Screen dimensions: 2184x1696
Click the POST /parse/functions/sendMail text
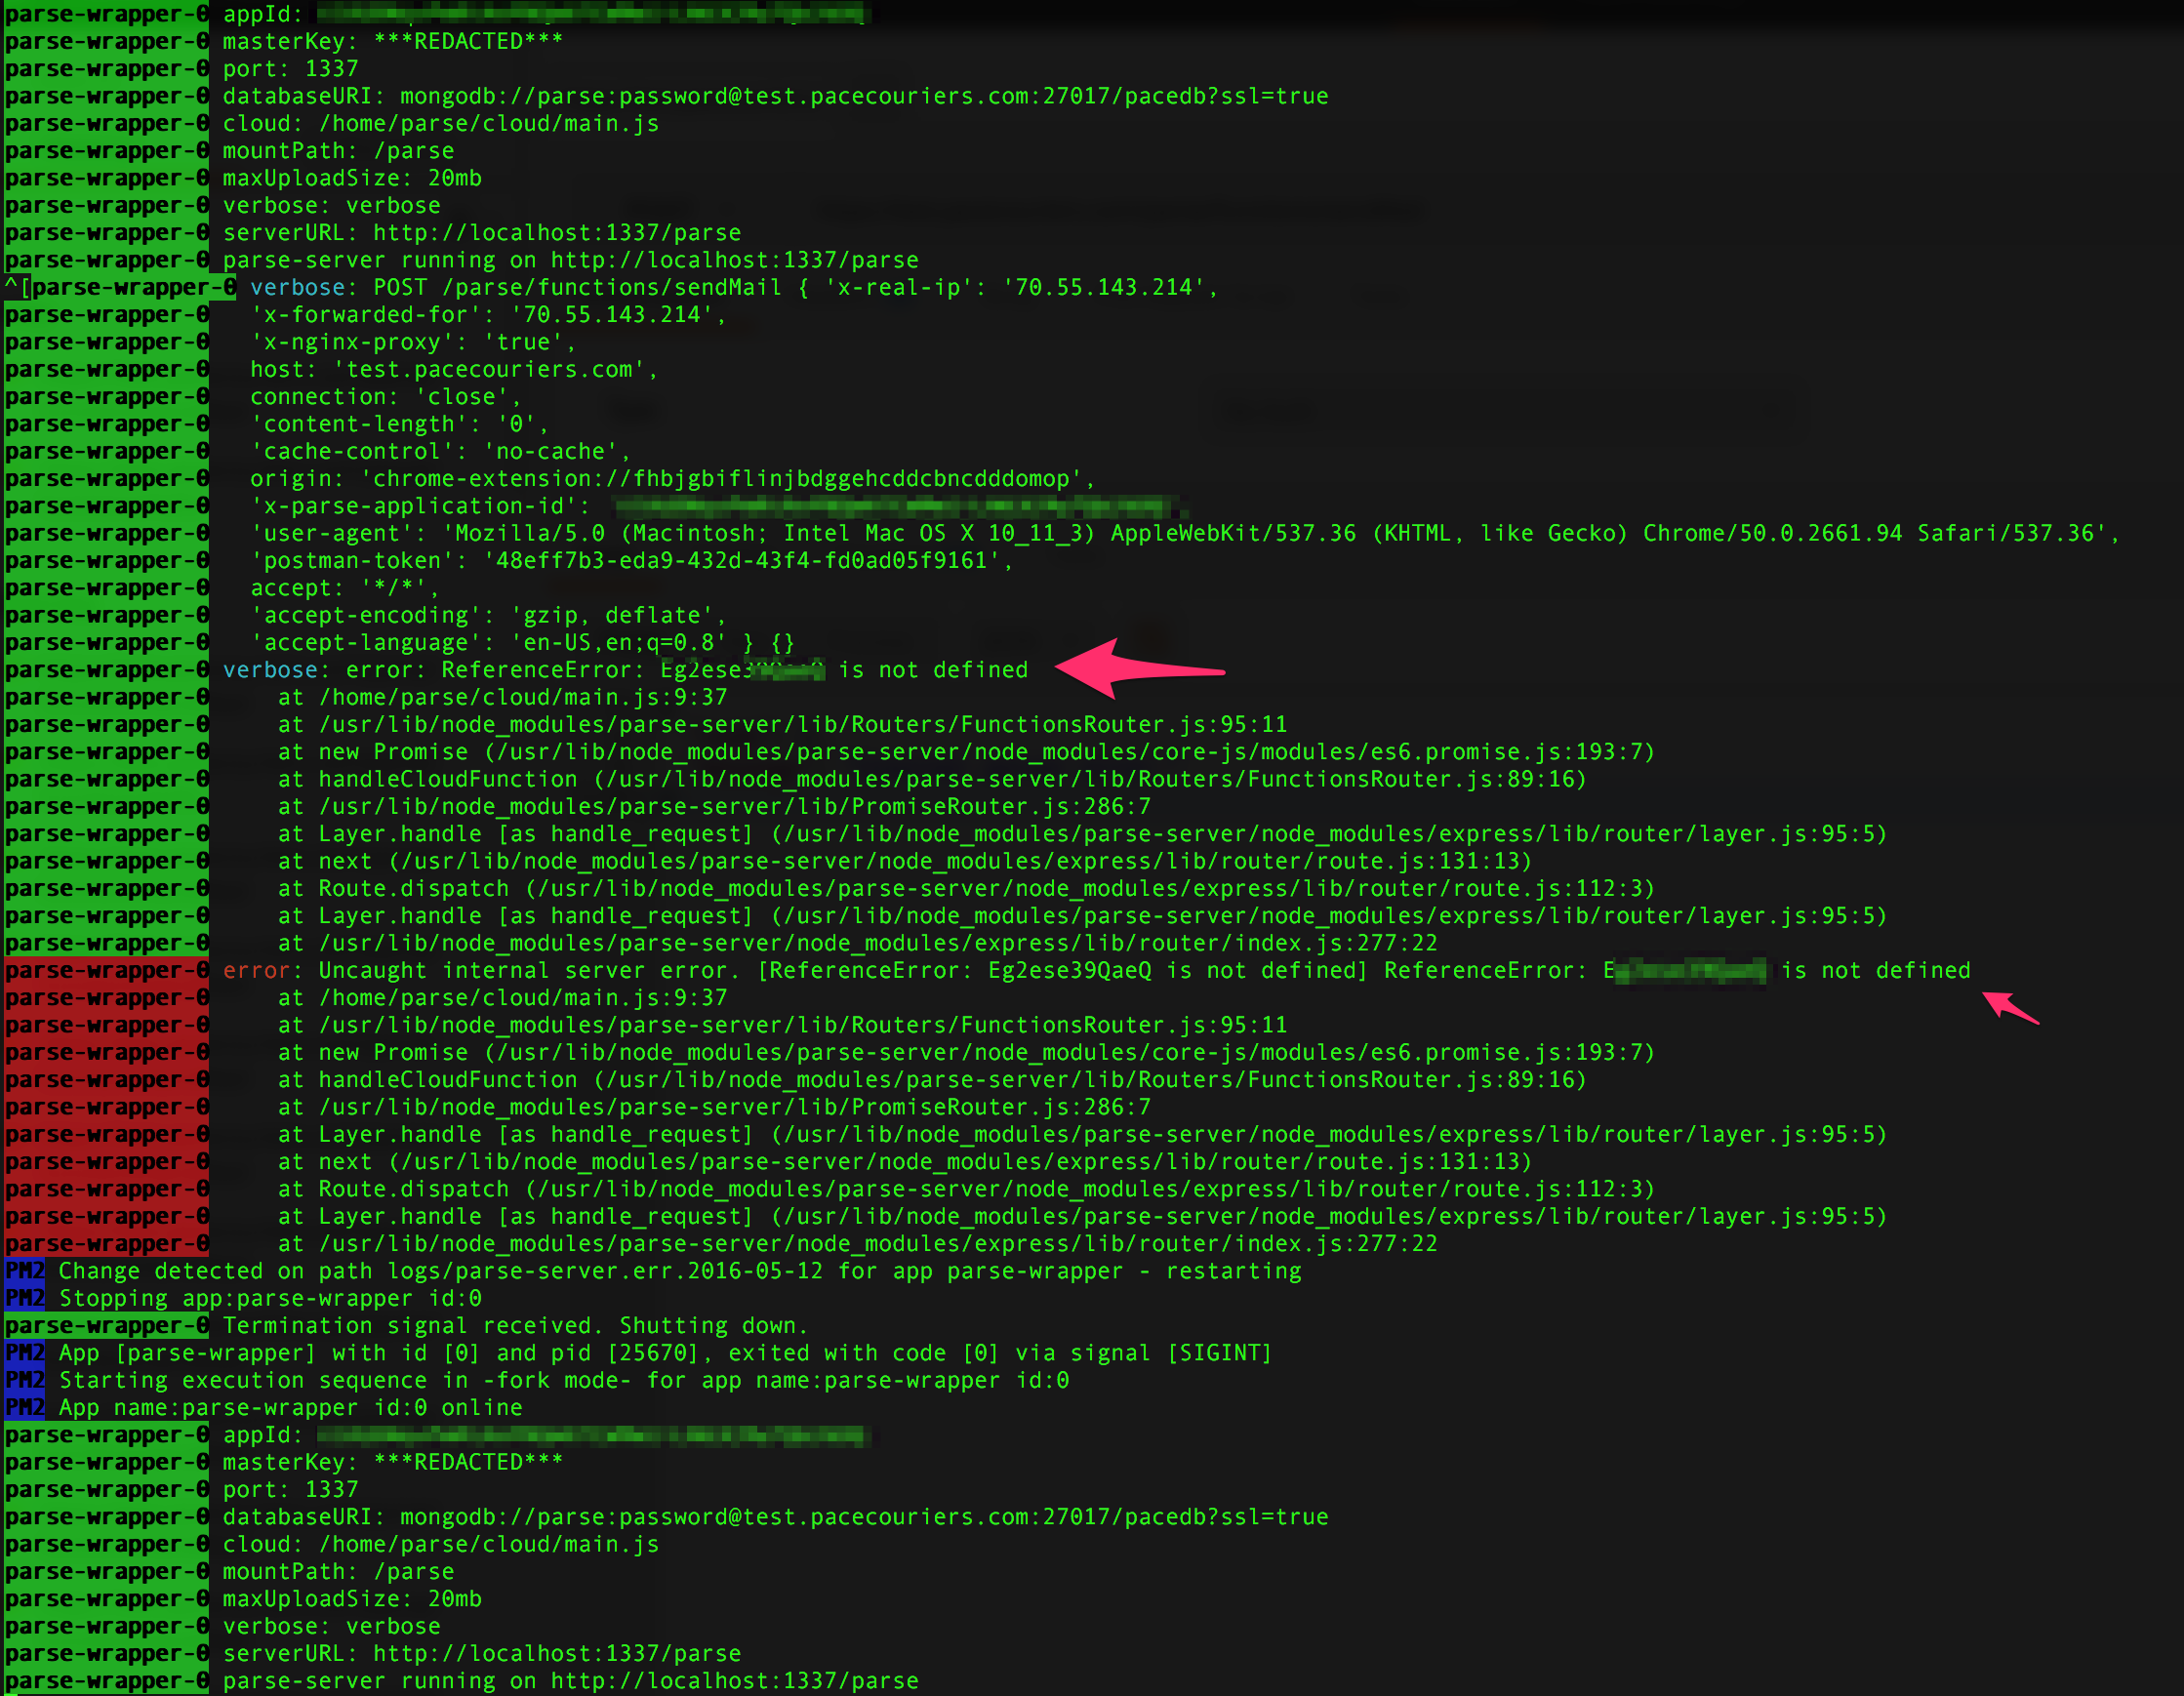(x=577, y=287)
